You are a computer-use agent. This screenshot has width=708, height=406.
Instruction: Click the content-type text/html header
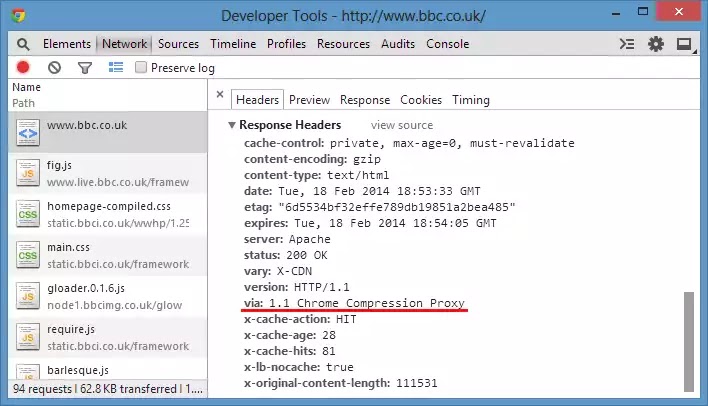[x=316, y=175]
